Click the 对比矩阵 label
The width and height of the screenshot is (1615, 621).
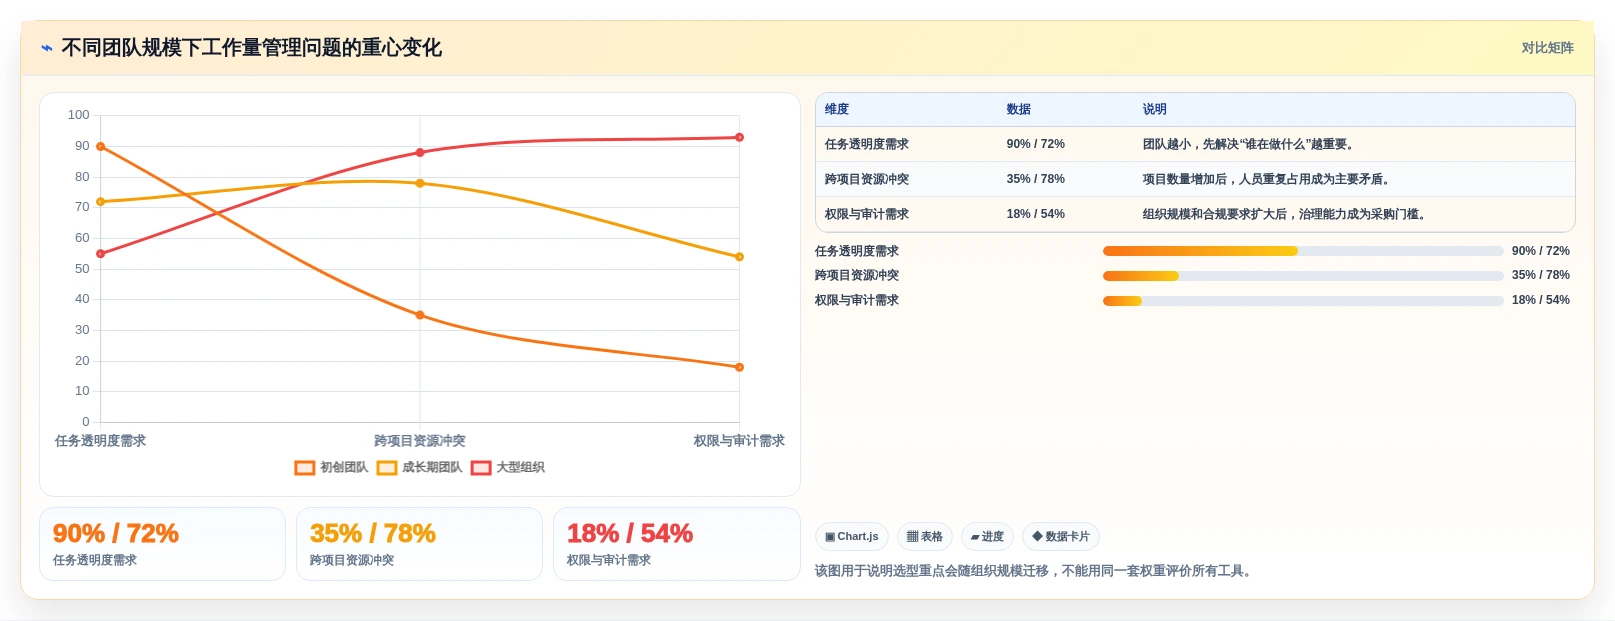[x=1547, y=48]
